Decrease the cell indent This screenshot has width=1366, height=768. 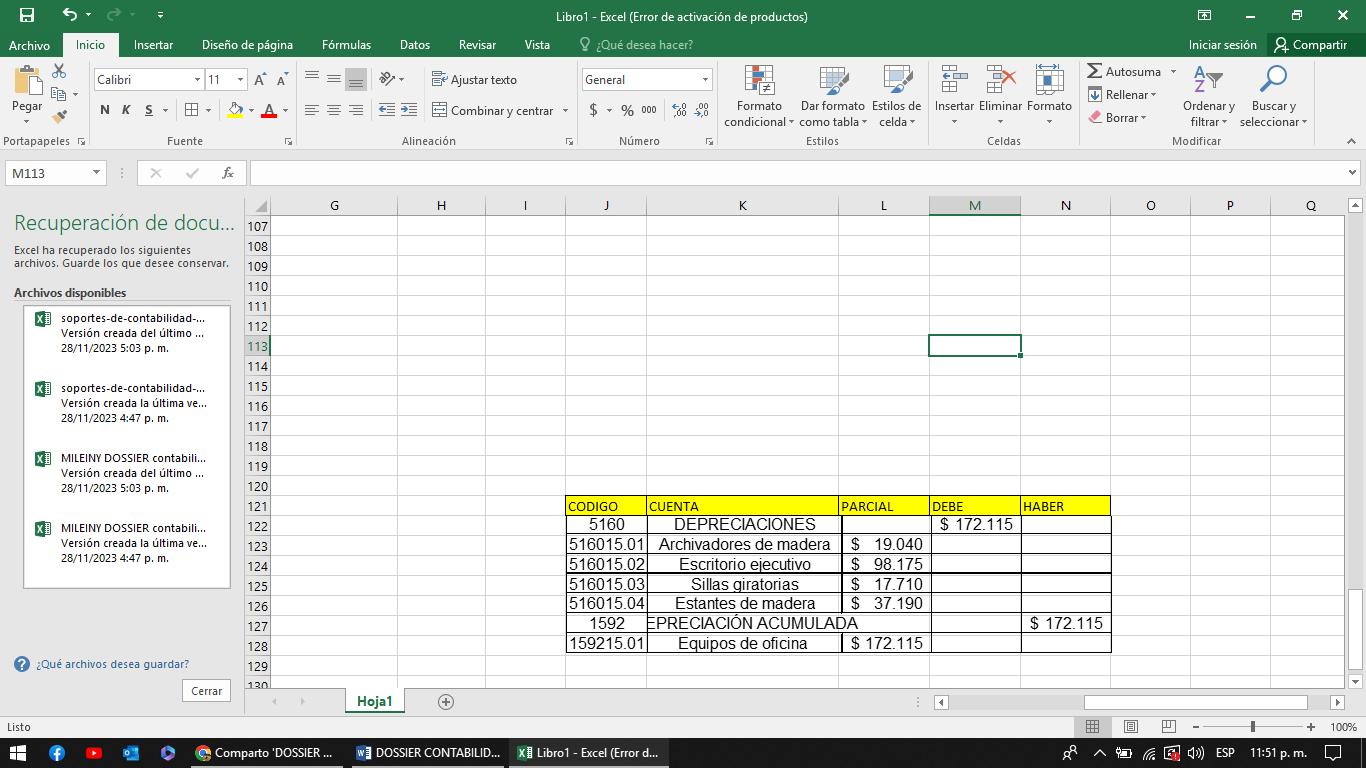[387, 110]
